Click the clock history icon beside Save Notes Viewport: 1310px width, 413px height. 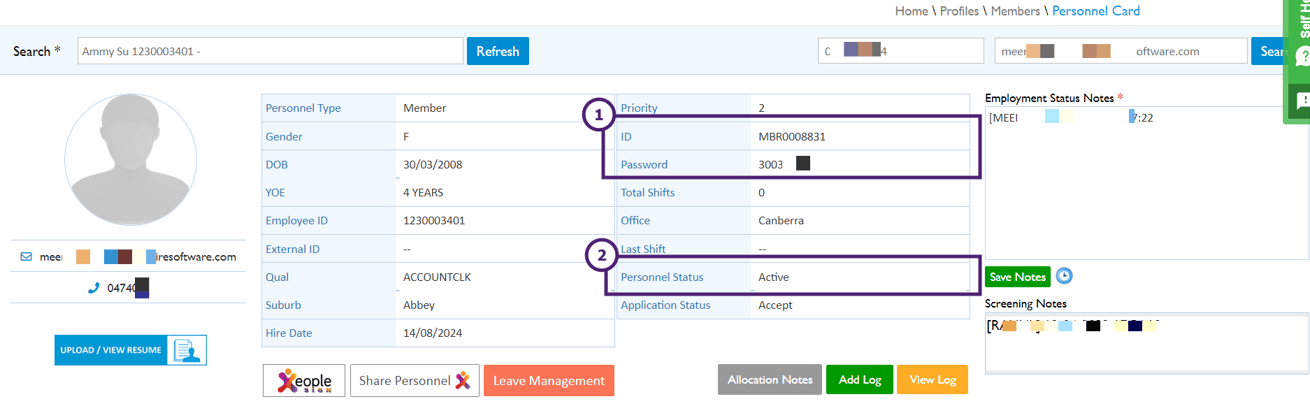(1064, 276)
